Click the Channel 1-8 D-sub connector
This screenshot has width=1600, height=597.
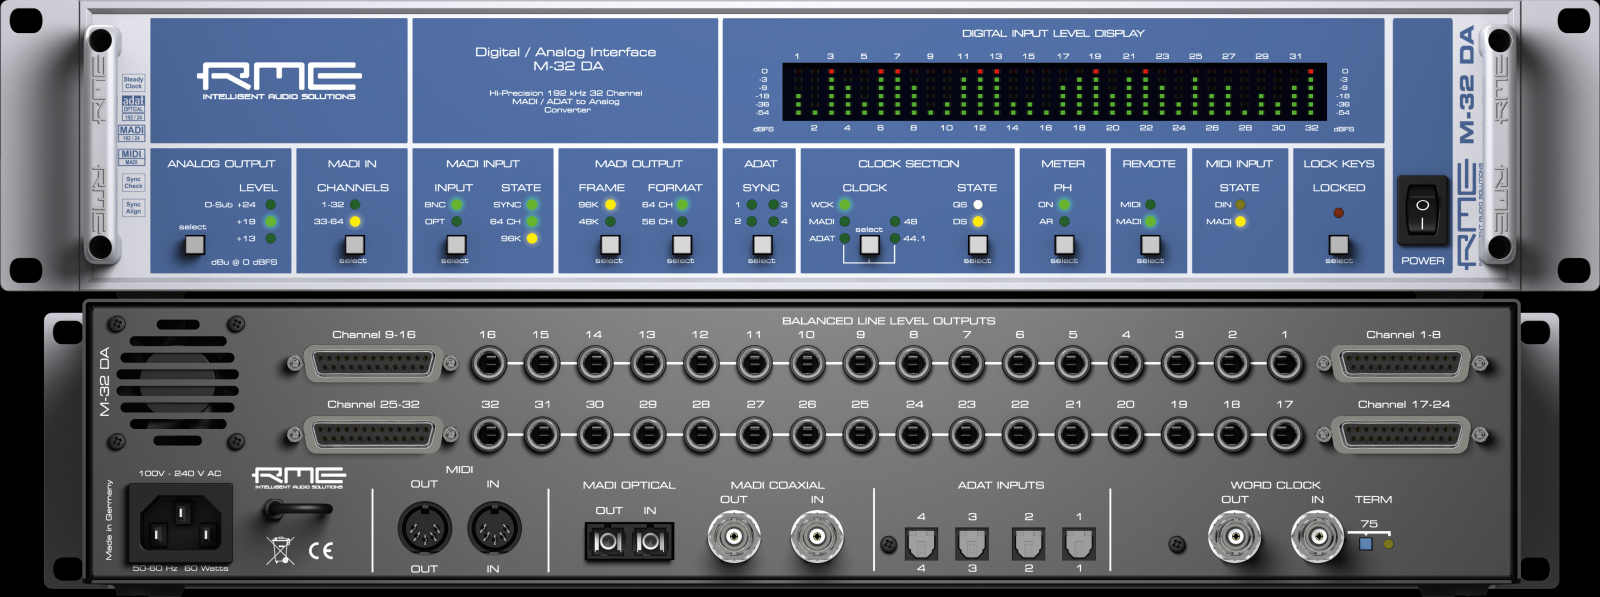click(1401, 363)
